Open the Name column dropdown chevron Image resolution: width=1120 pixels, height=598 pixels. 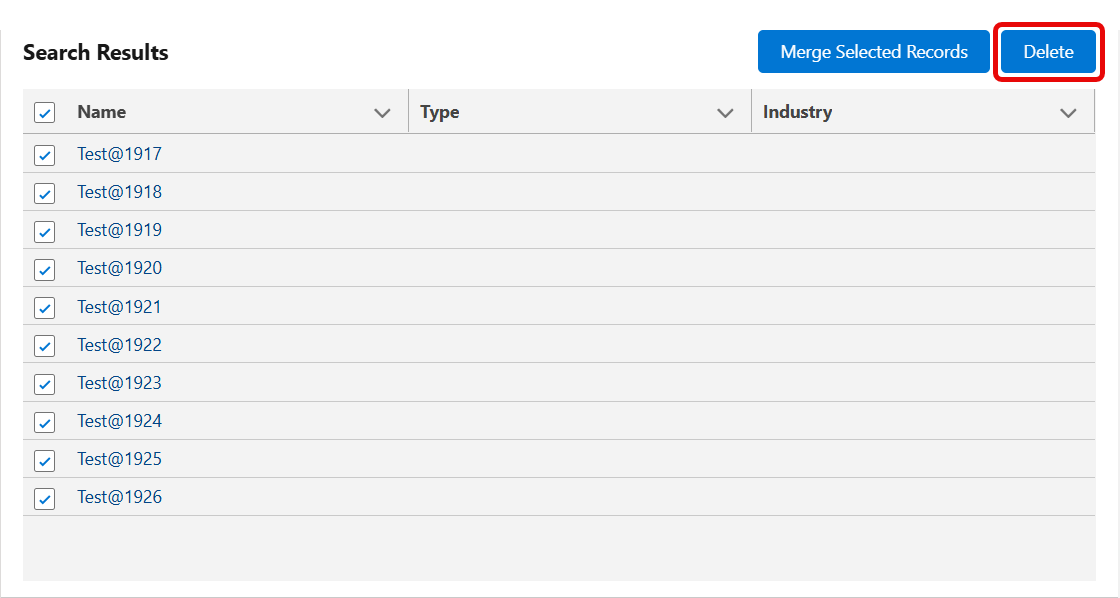click(x=382, y=113)
